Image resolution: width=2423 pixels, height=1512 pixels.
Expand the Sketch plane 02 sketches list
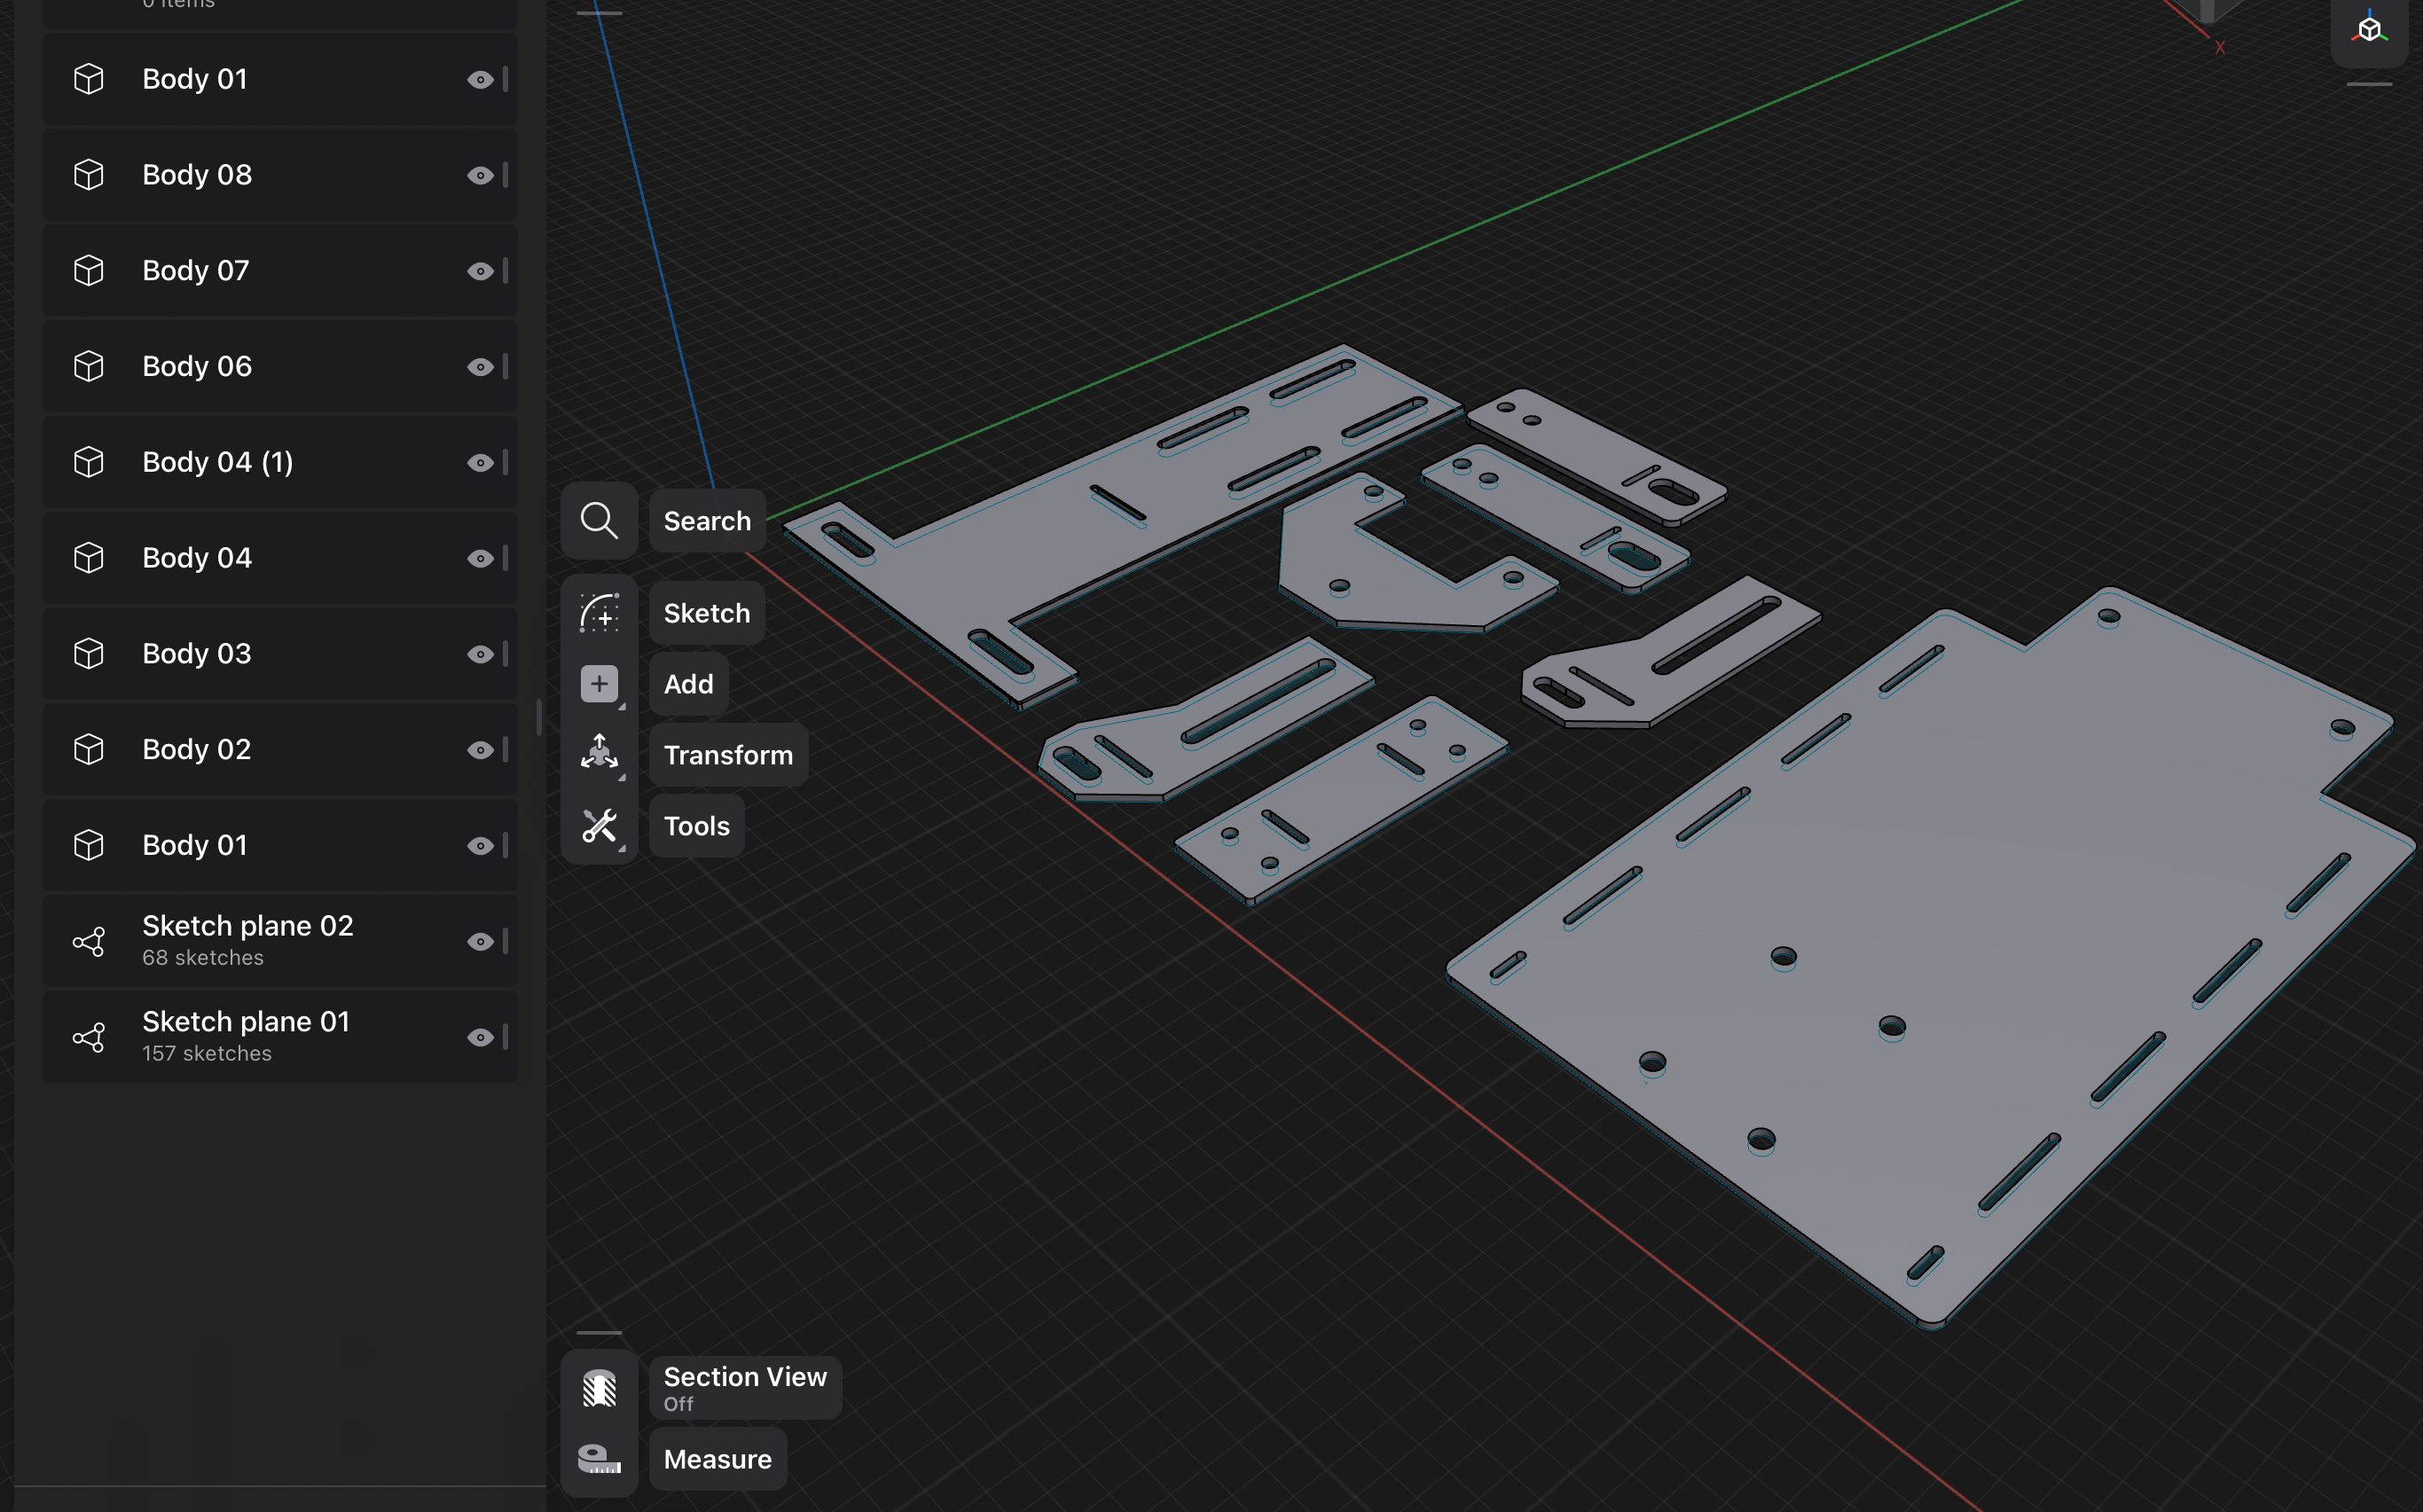[x=247, y=940]
